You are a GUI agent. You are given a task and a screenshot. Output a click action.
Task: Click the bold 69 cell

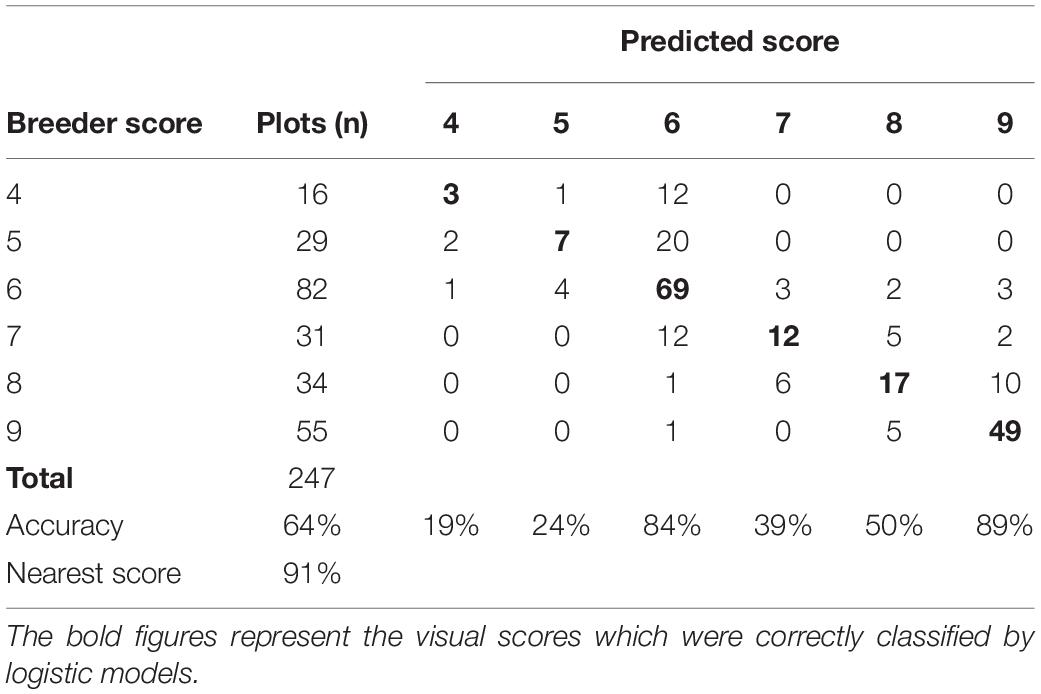[672, 289]
